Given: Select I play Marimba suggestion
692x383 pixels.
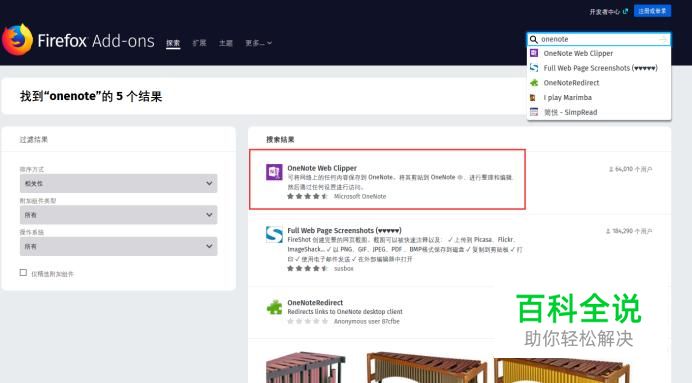Looking at the screenshot, I should [x=599, y=98].
